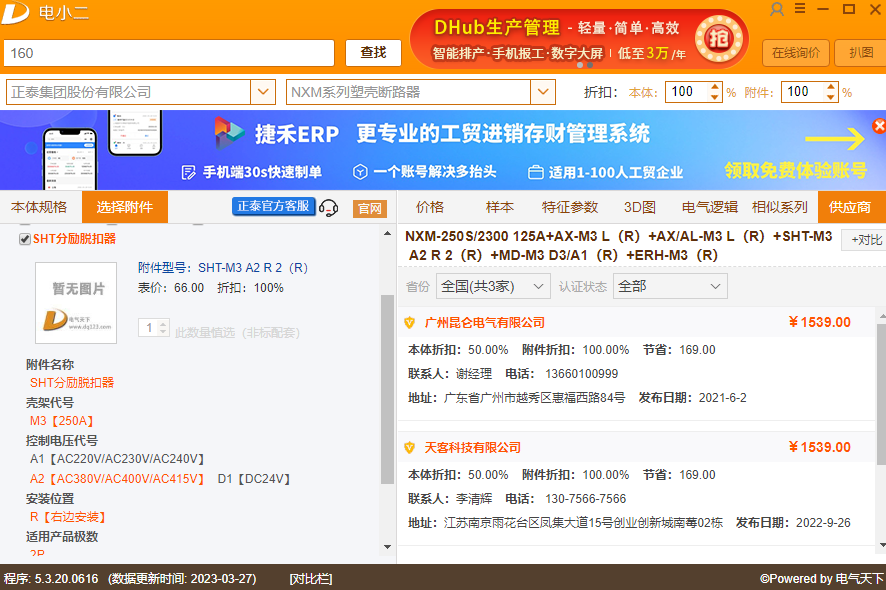Open the 相似系列 tab
This screenshot has width=886, height=590.
click(x=780, y=207)
